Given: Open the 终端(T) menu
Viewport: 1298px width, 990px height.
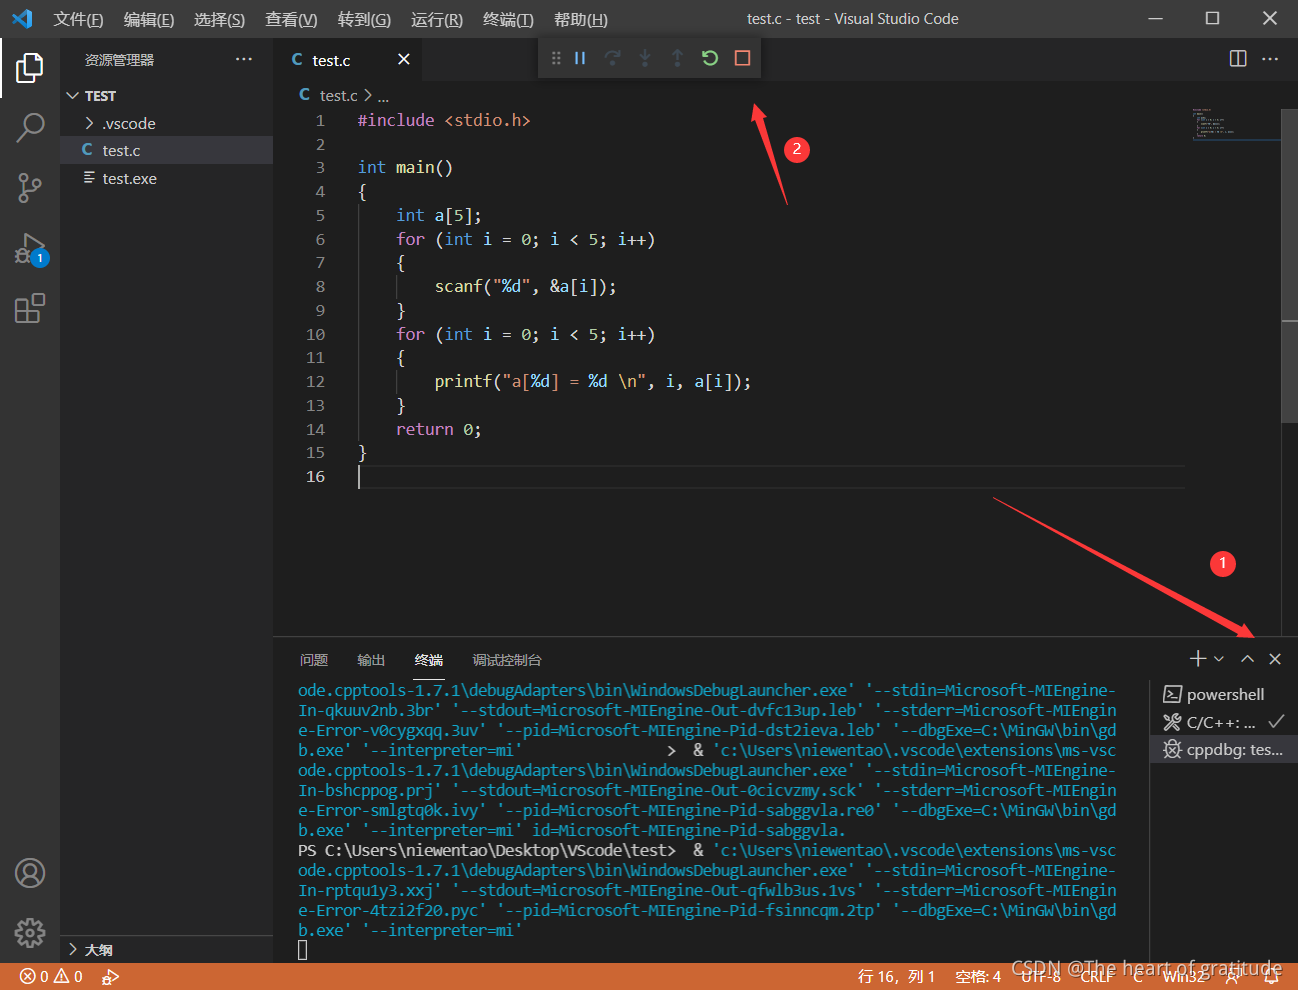Looking at the screenshot, I should tap(508, 19).
